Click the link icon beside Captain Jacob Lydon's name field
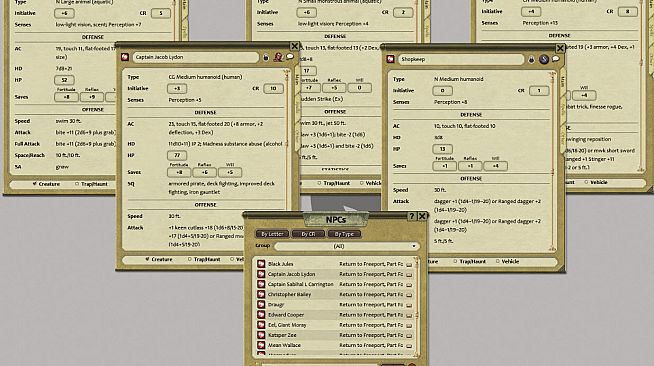The height and width of the screenshot is (366, 654). pos(125,57)
